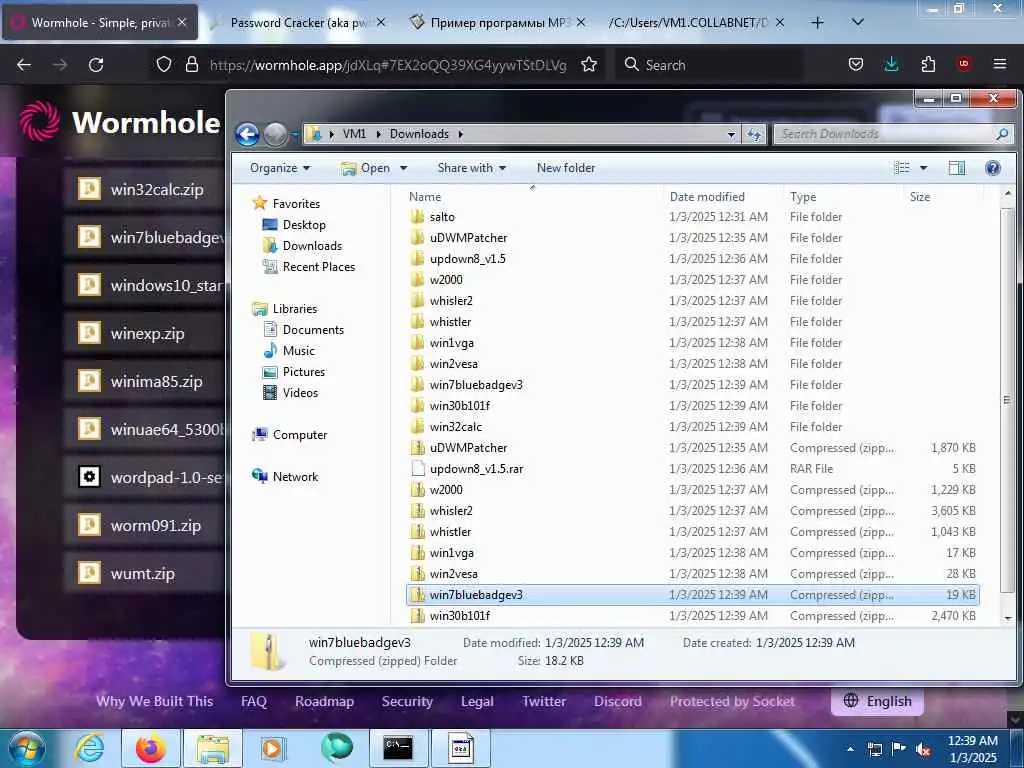This screenshot has width=1024, height=768.
Task: Open Firefox downloads panel arrow
Action: 891,64
